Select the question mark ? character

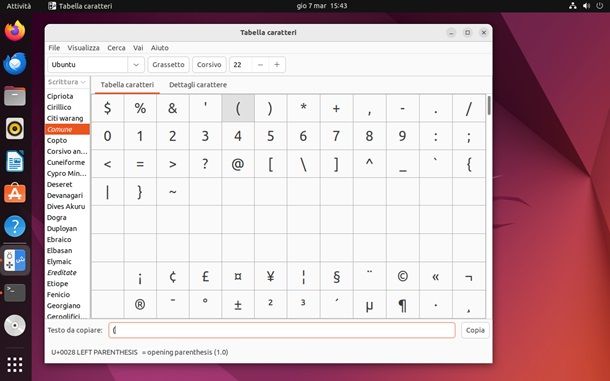pos(205,164)
